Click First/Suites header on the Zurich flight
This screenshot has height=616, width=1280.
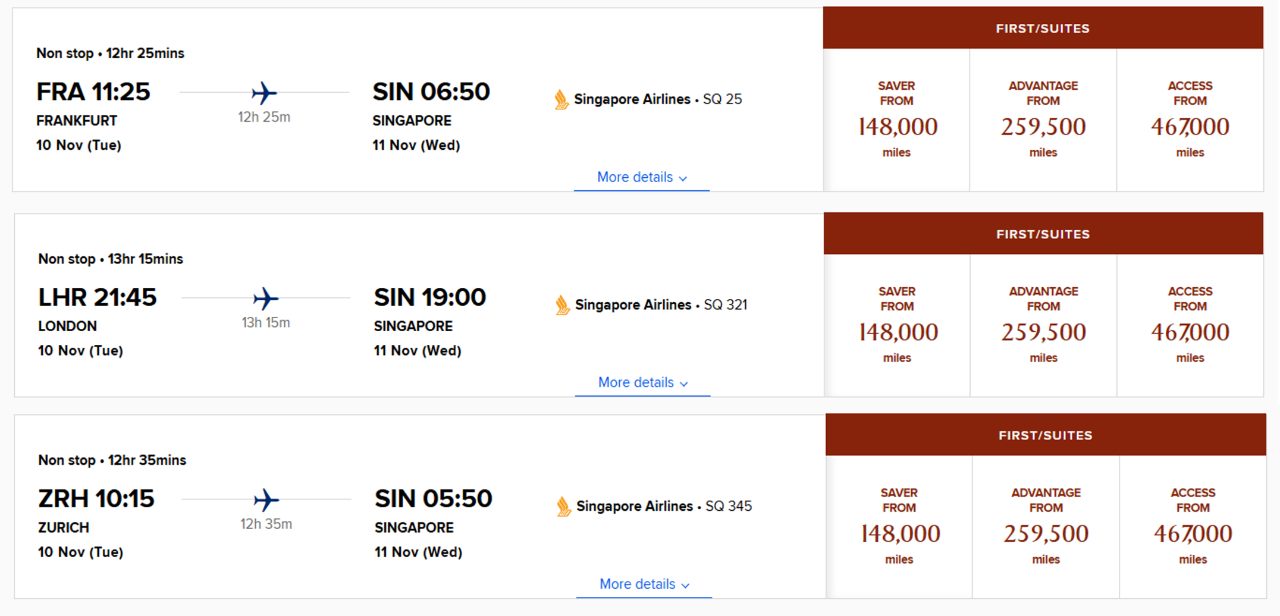(1045, 435)
